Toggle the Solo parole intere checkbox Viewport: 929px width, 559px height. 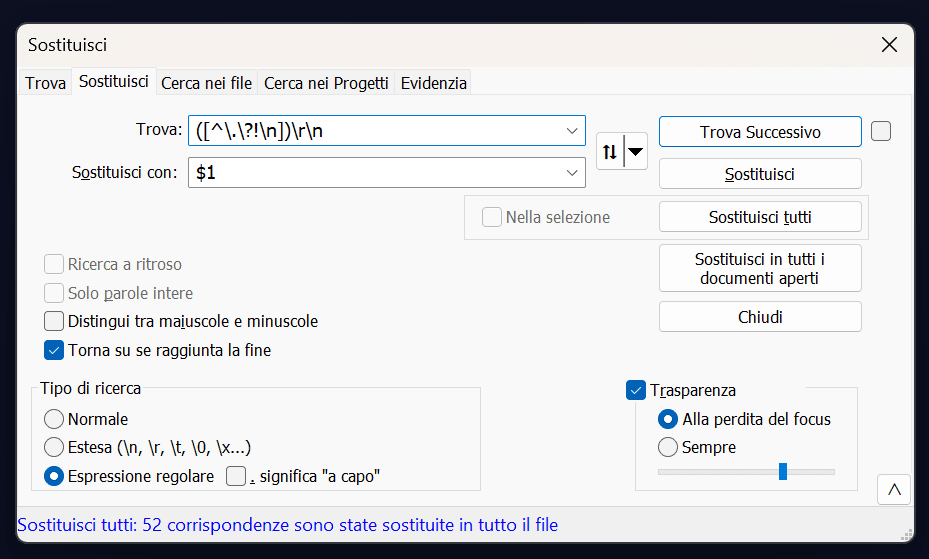tap(54, 293)
